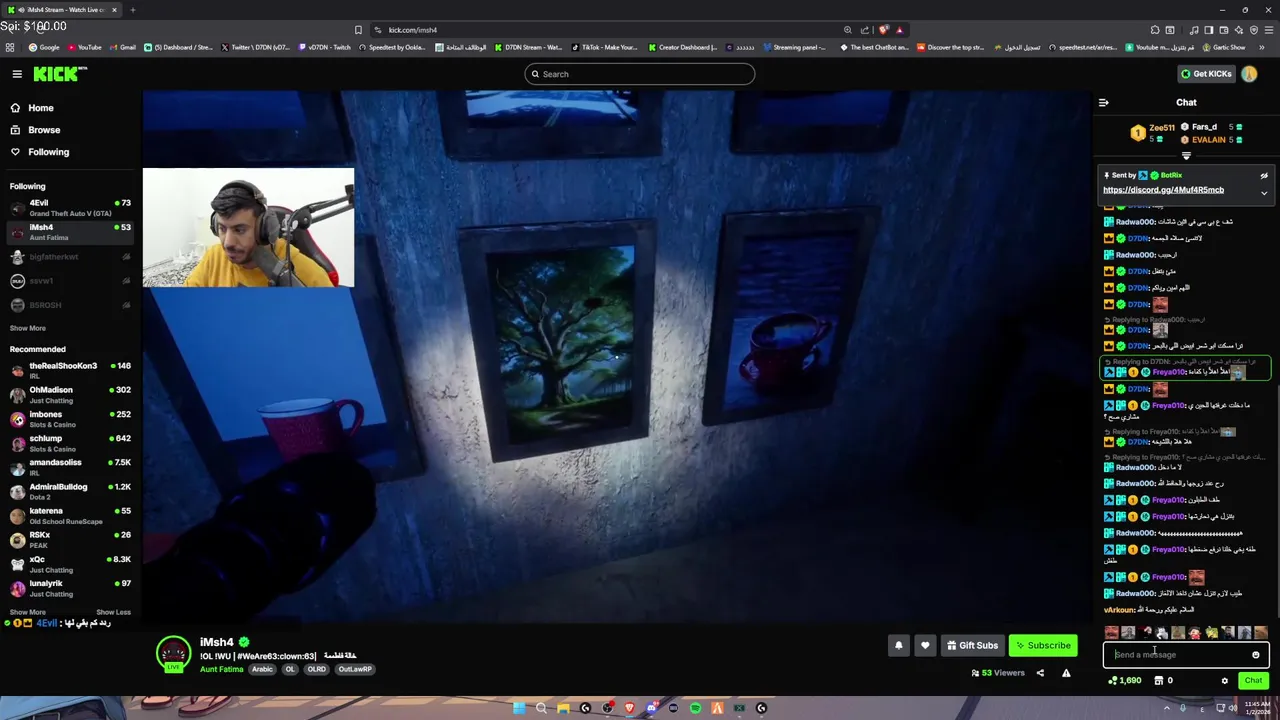1280x720 pixels.
Task: Go to the Kick logo homepage
Action: click(59, 74)
